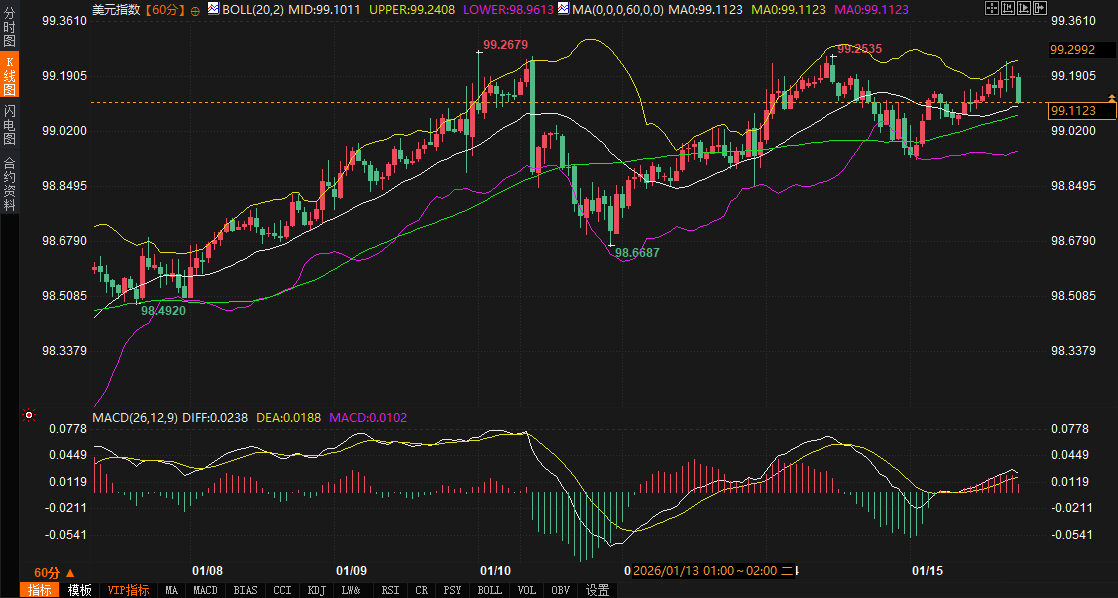Click the circled plus icon beside 60分
1118x598 pixels.
[x=195, y=10]
